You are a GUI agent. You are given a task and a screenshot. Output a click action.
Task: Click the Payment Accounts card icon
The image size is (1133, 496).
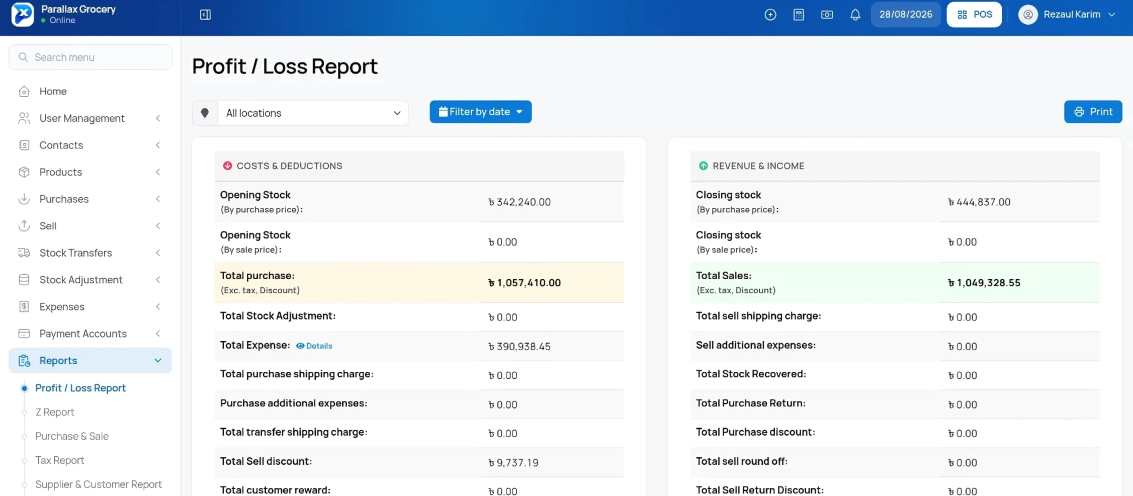click(x=24, y=333)
